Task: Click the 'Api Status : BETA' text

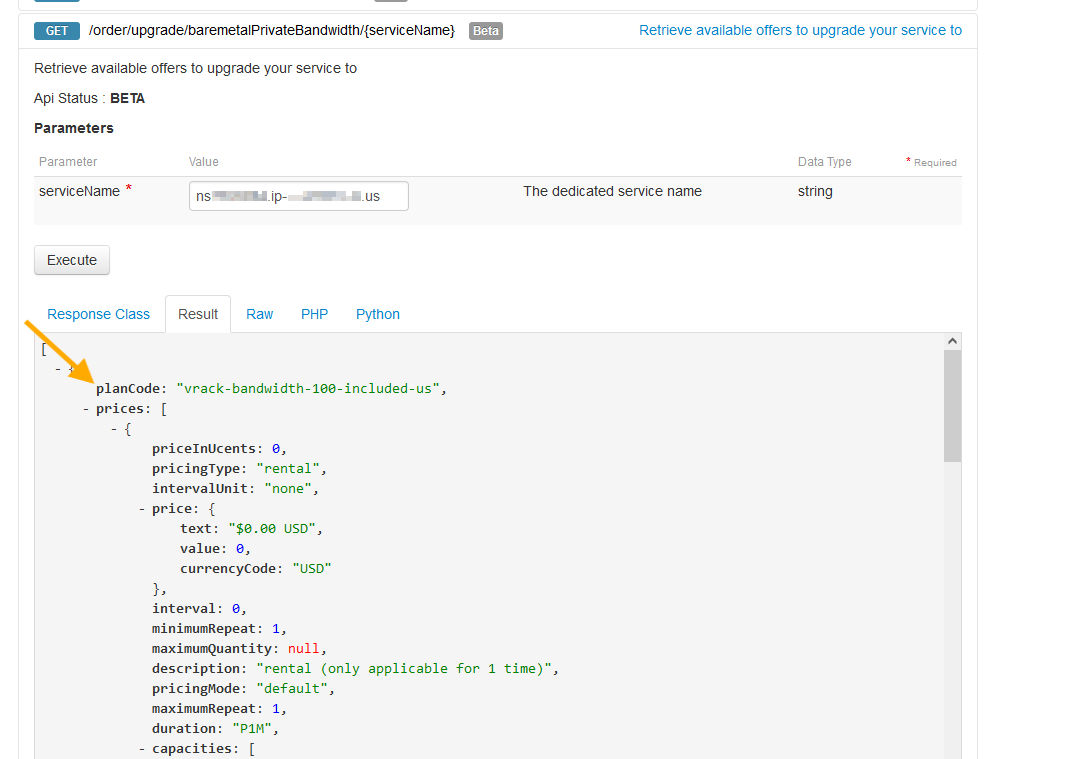Action: 89,98
